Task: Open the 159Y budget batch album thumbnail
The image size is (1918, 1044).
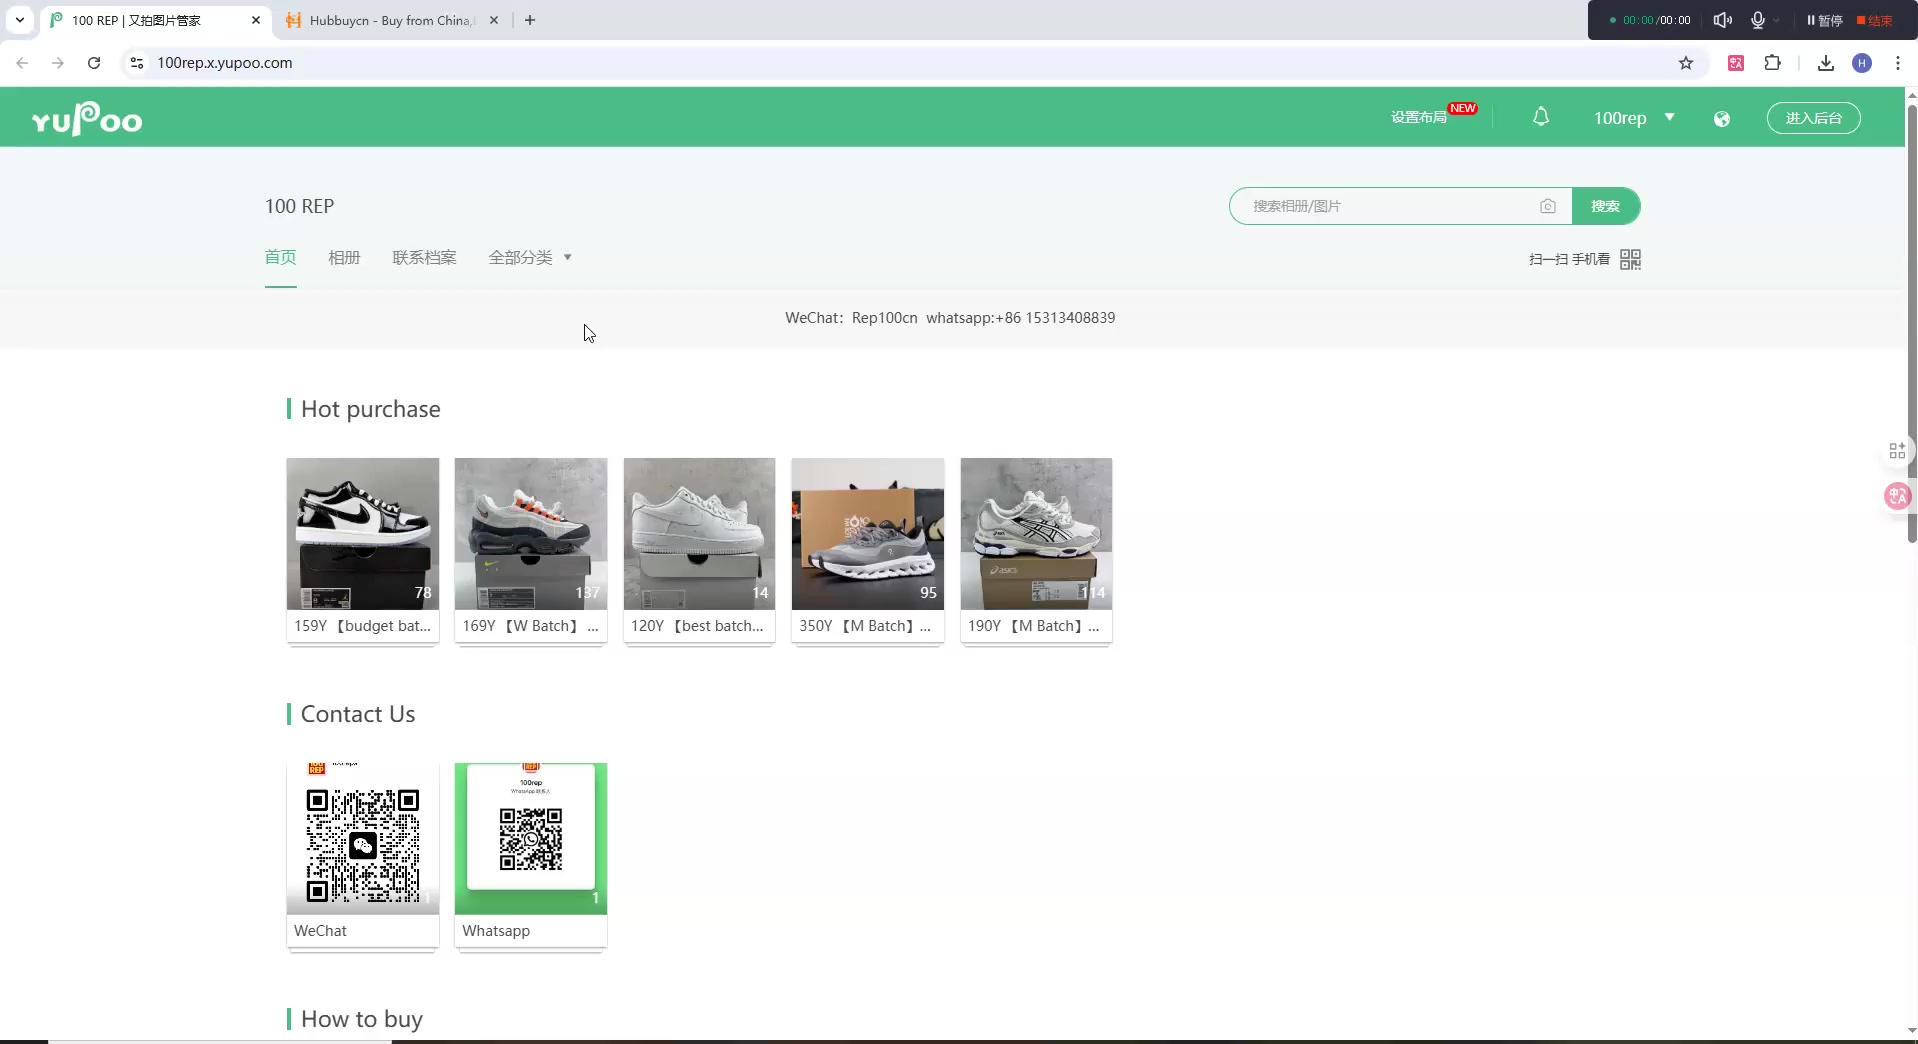Action: click(363, 534)
